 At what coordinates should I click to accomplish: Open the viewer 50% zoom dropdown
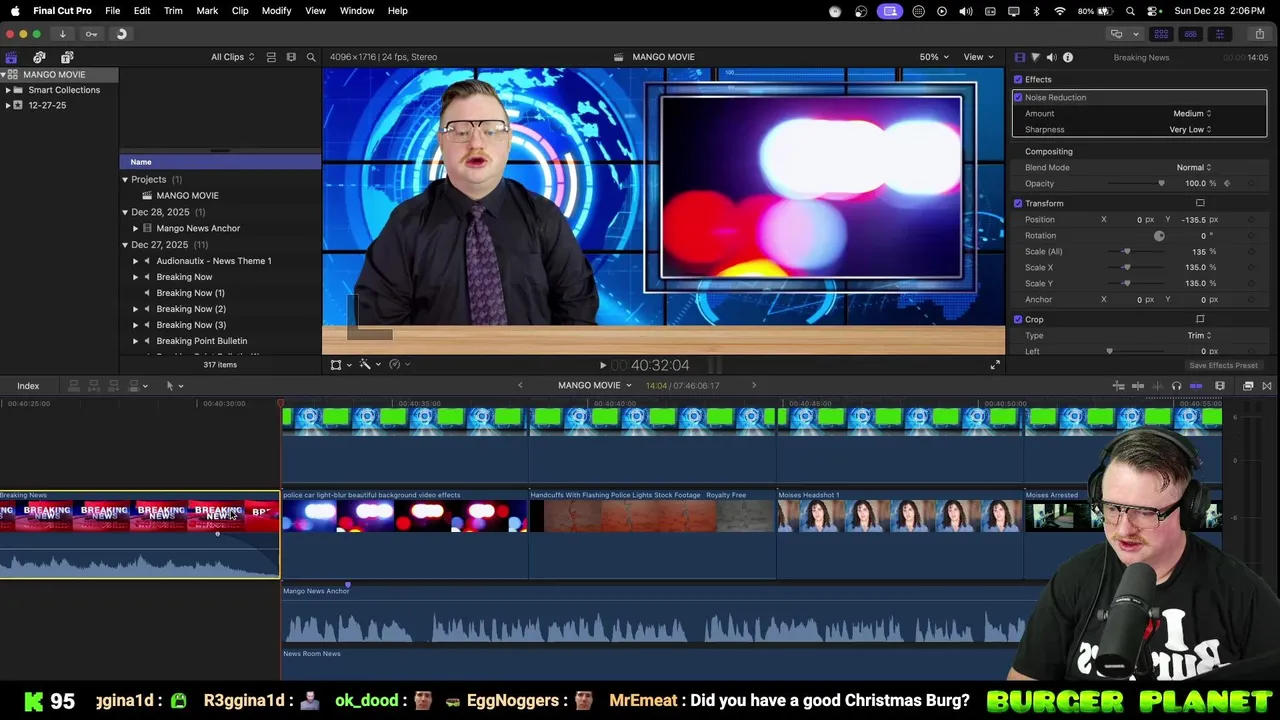pyautogui.click(x=934, y=57)
